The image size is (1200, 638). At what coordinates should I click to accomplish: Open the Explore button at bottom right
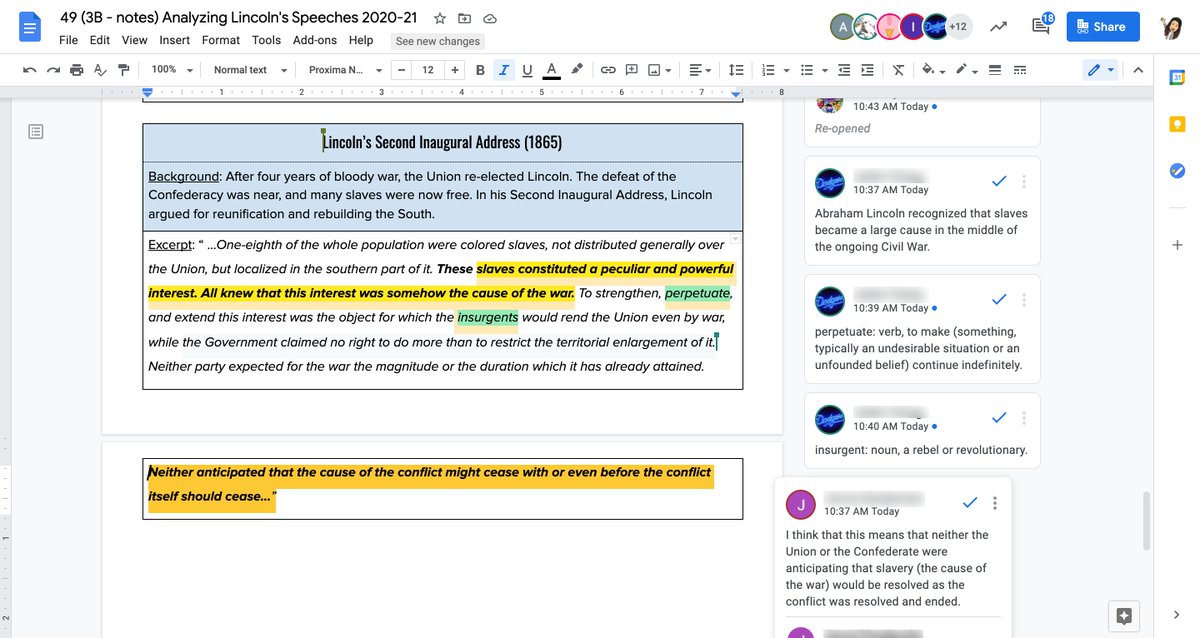coord(1124,615)
